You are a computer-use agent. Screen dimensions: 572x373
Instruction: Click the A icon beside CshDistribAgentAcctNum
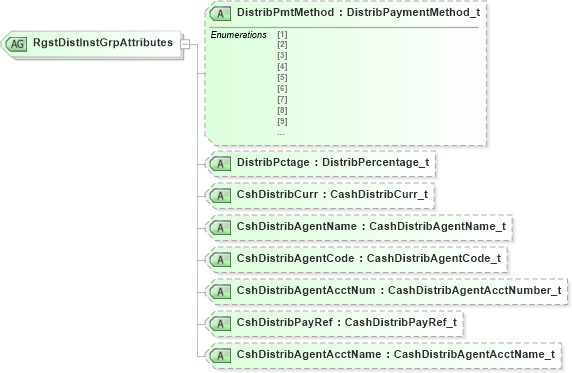220,292
